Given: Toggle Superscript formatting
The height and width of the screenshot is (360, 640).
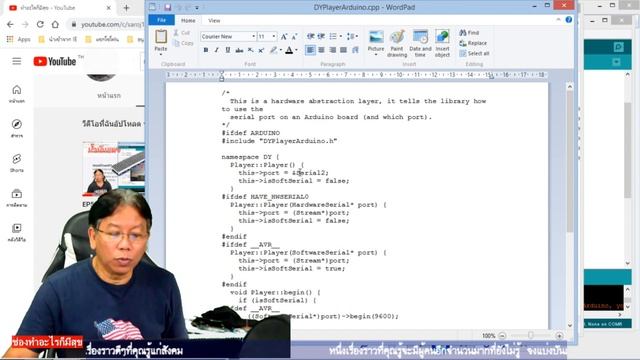Looking at the screenshot, I should pos(261,50).
